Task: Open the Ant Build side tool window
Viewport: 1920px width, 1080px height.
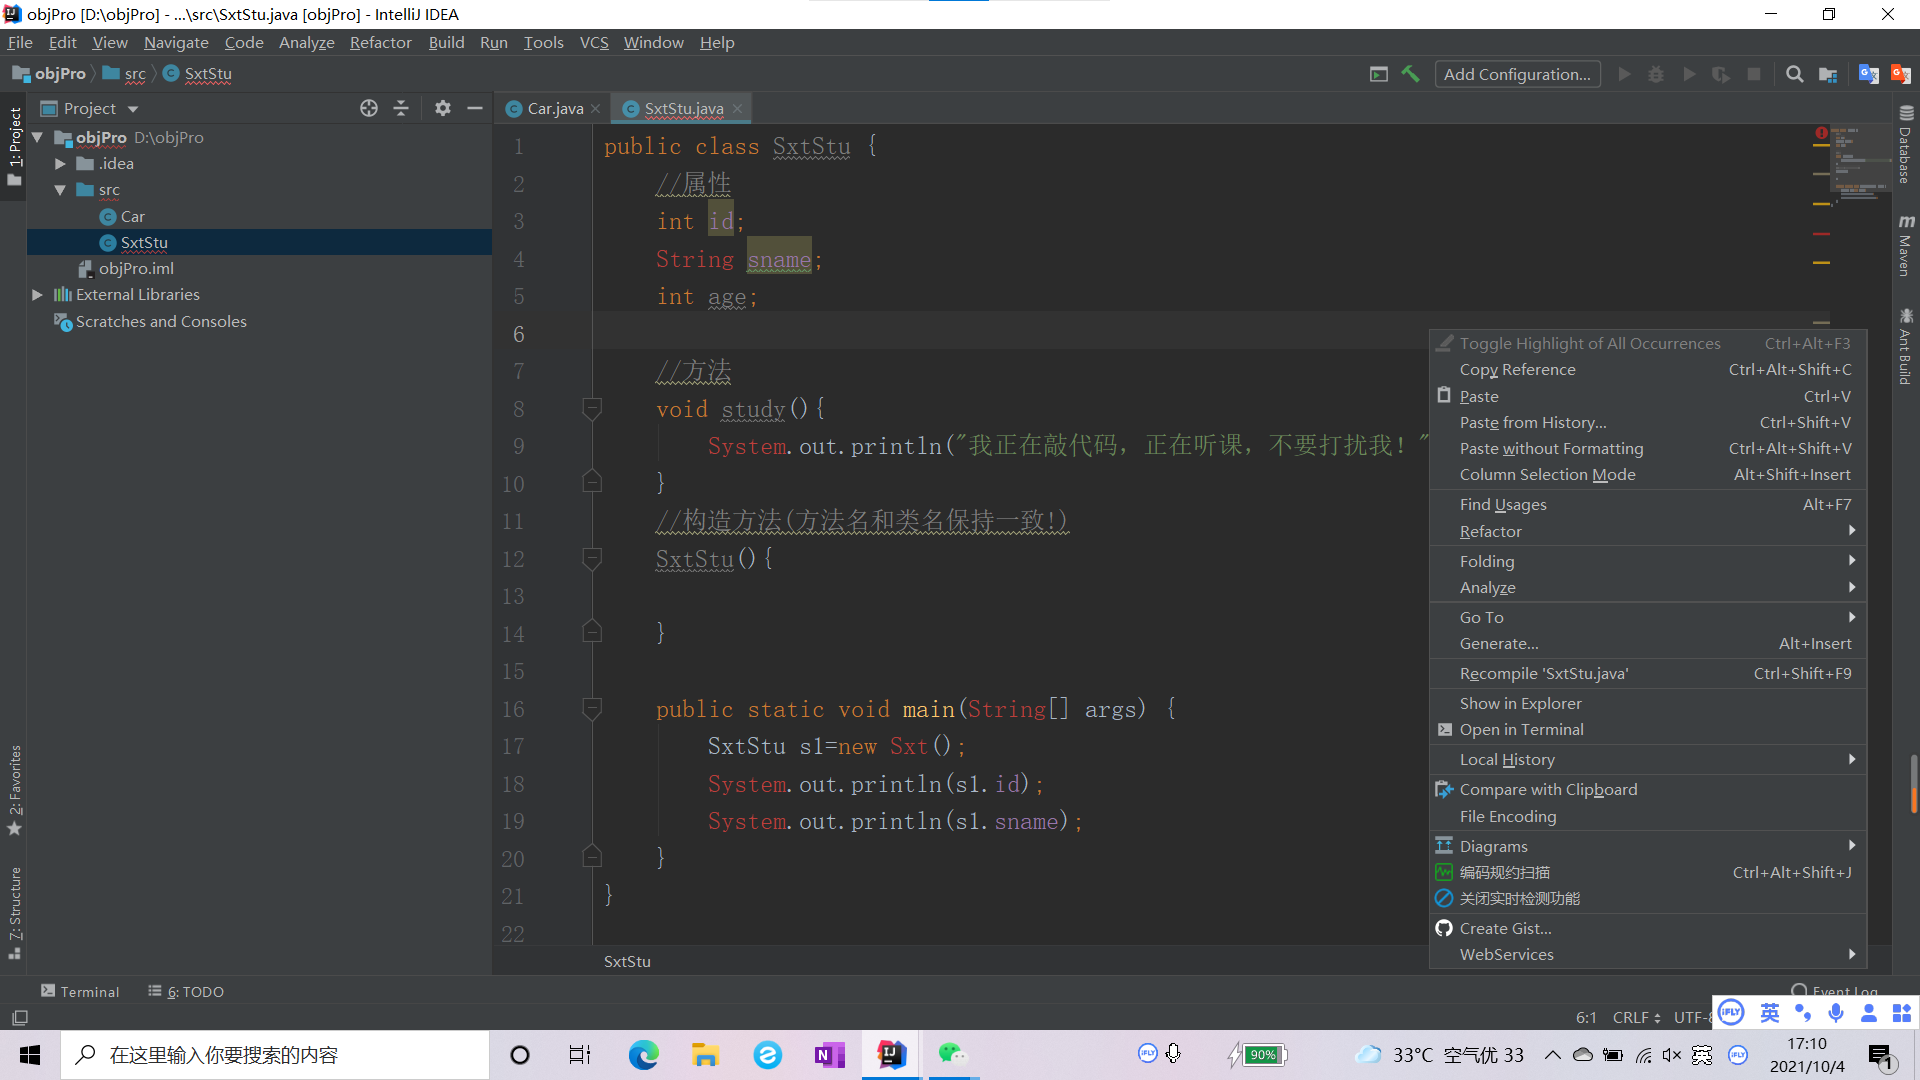Action: (x=1906, y=346)
